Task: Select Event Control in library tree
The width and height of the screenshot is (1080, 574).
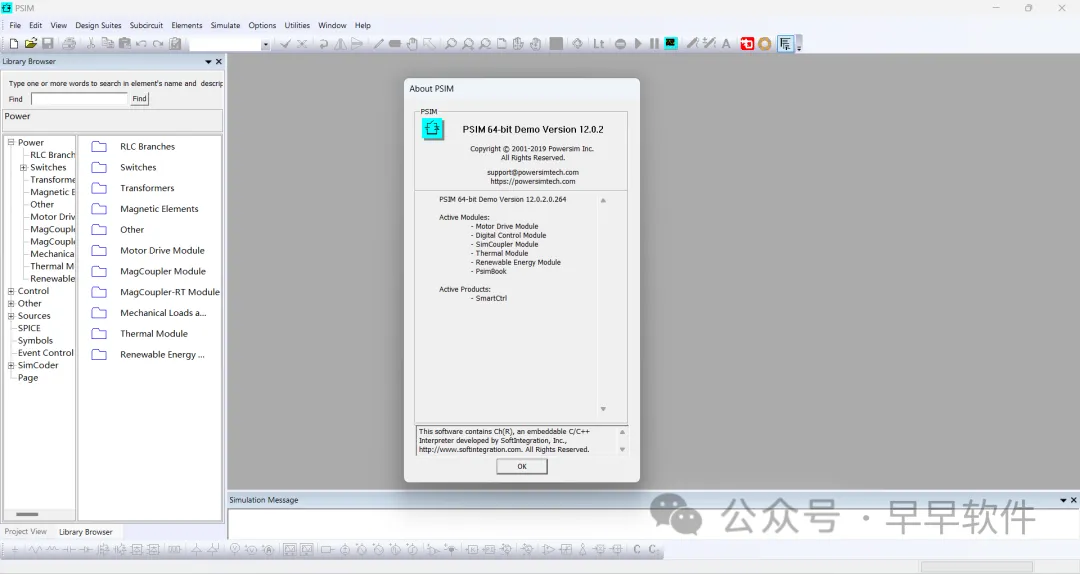Action: 45,353
